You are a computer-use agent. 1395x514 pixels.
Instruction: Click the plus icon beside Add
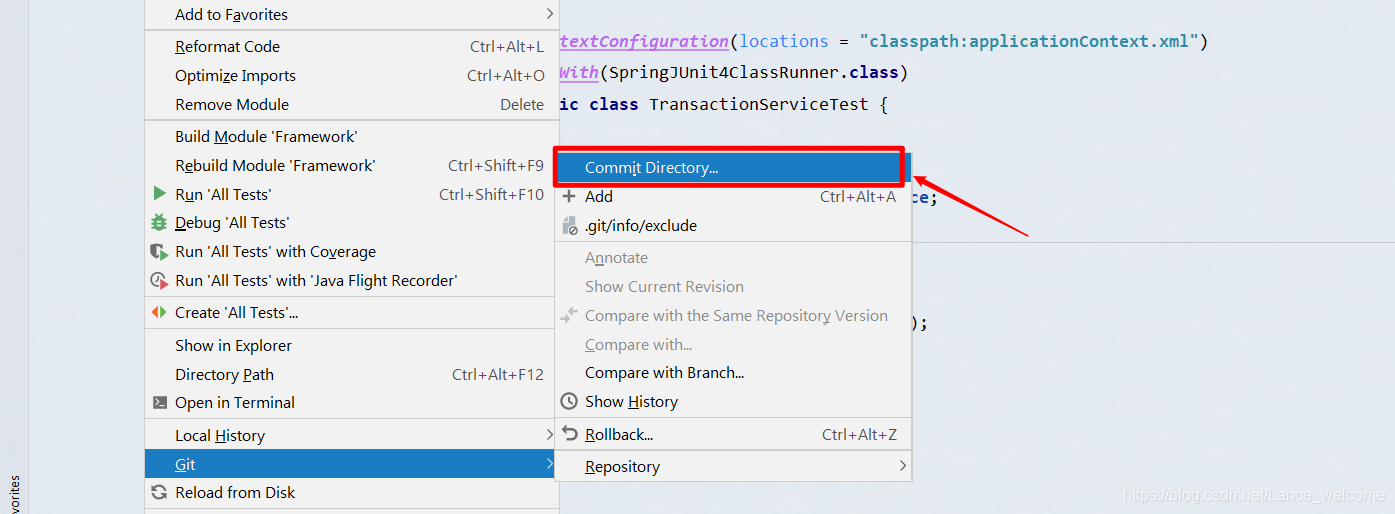point(569,197)
